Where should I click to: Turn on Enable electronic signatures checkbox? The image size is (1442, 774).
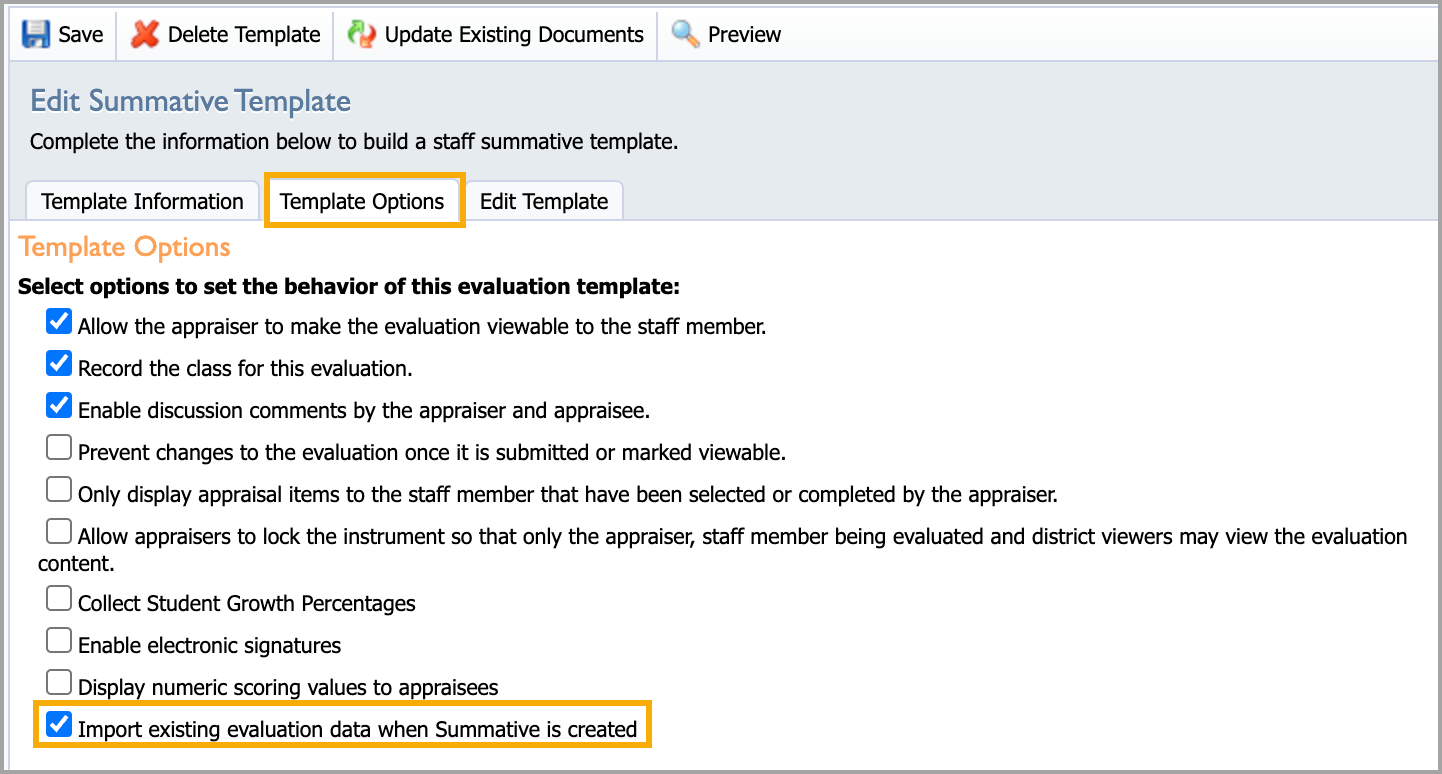(60, 640)
